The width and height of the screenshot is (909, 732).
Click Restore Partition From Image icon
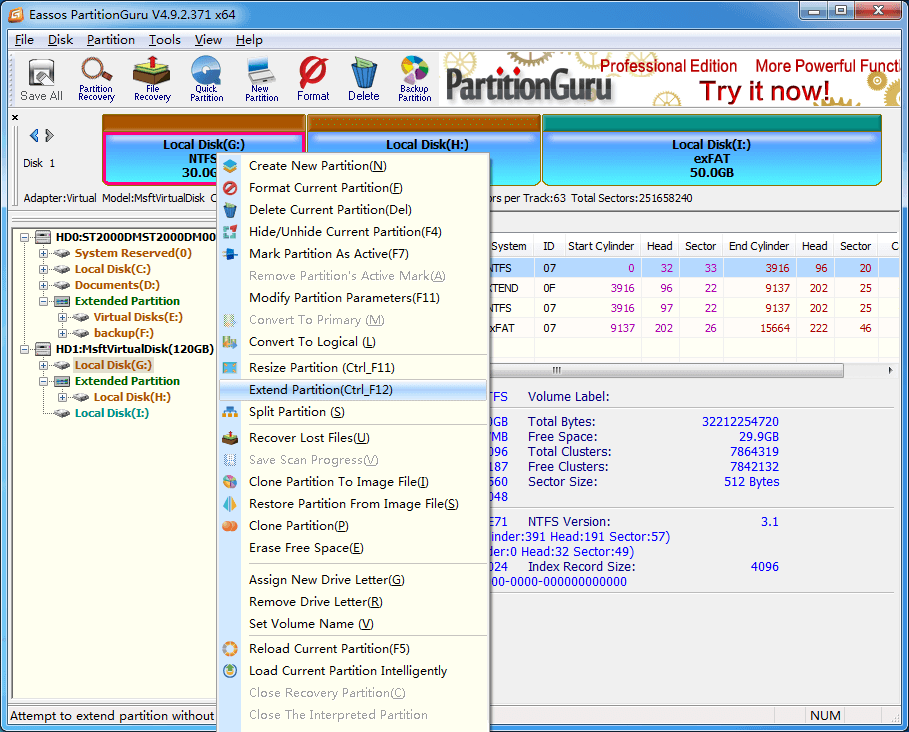click(x=230, y=504)
